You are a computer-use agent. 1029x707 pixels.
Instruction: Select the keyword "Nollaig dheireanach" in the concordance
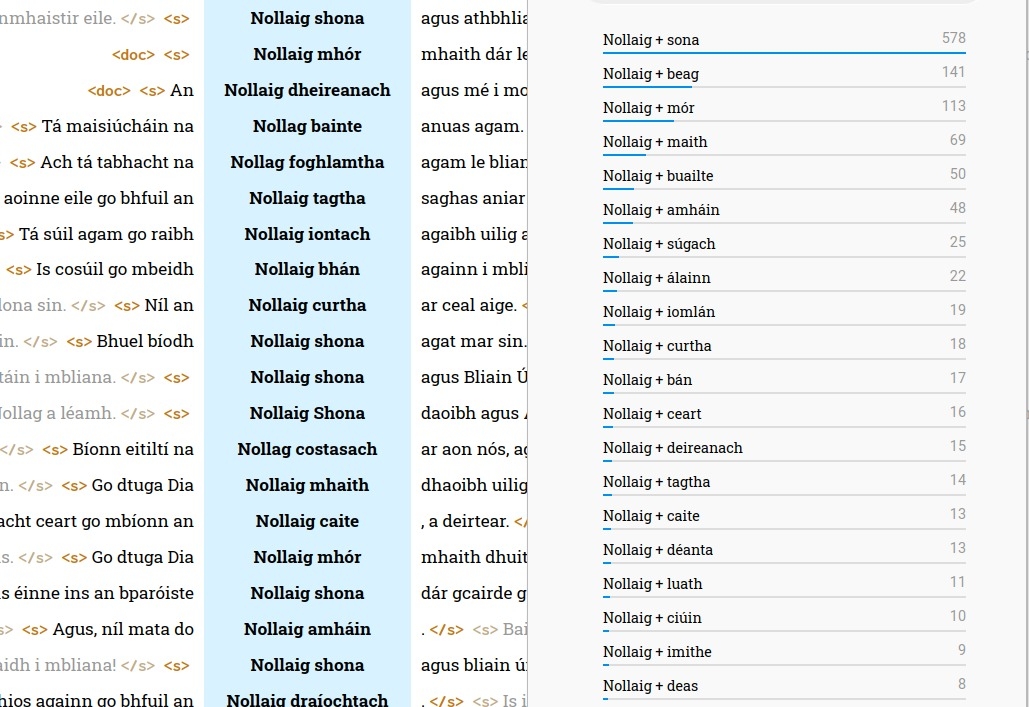tap(307, 90)
